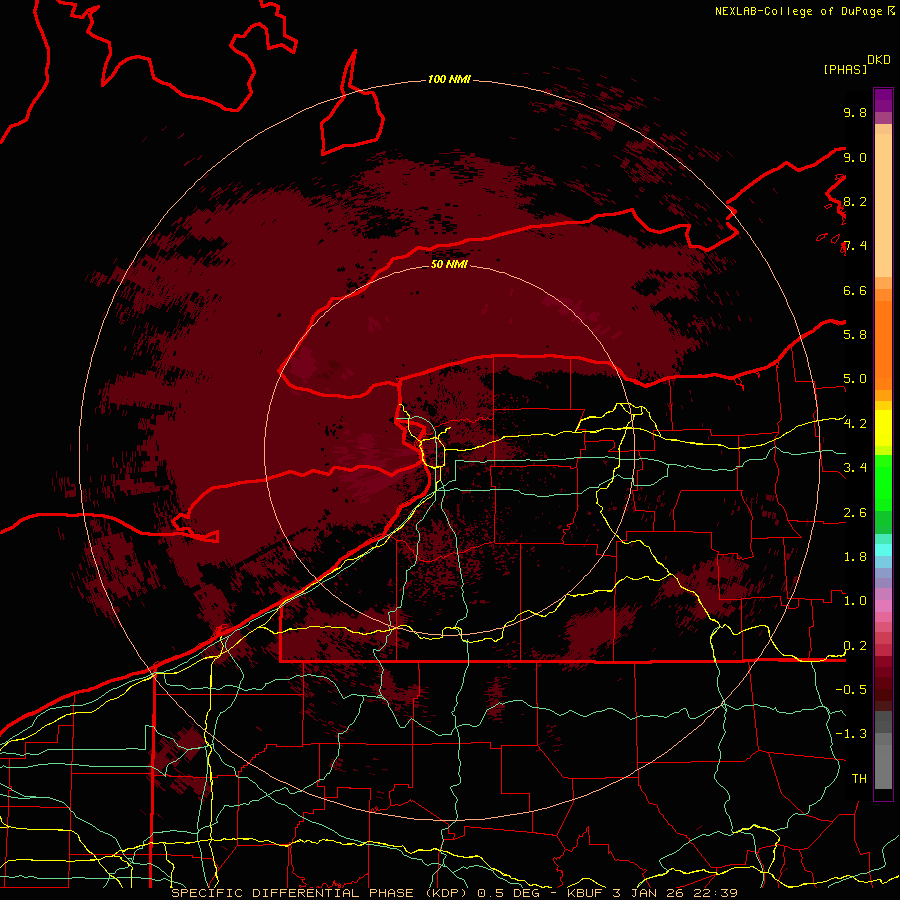Click the 50 NMI range ring label

click(449, 264)
